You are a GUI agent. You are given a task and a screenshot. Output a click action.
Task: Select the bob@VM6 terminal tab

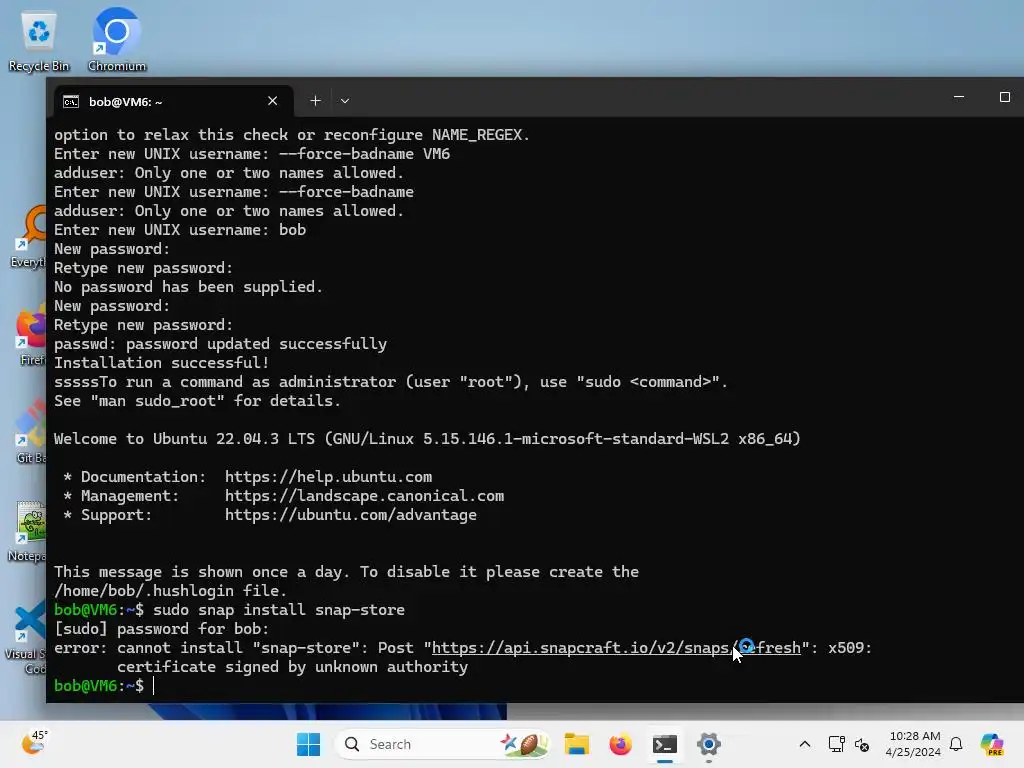(173, 101)
